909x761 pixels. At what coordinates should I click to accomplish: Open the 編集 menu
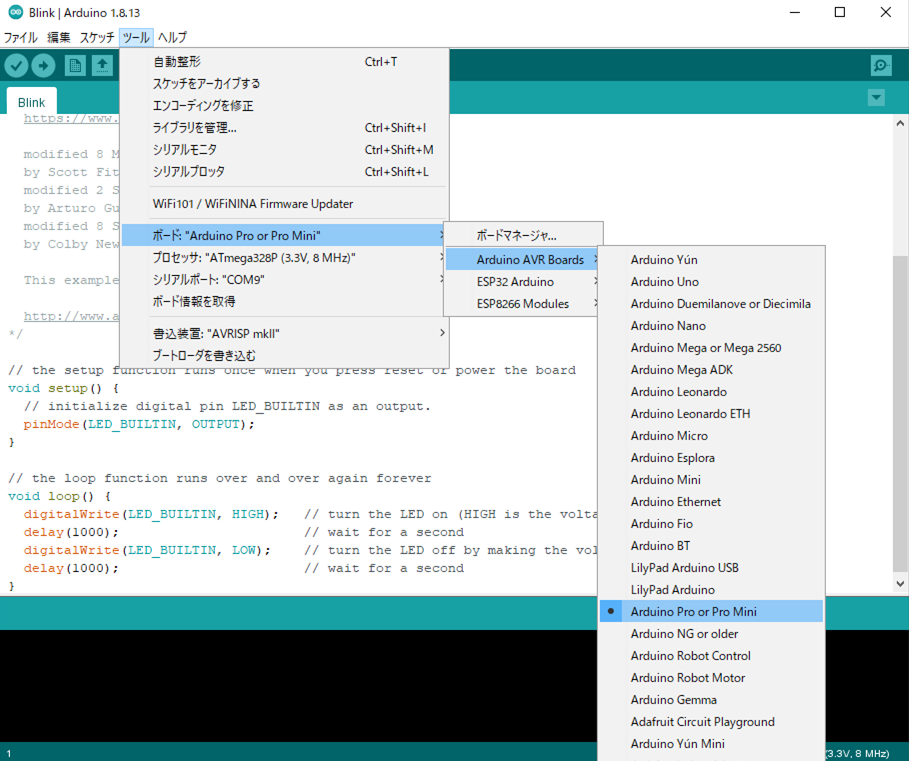point(59,38)
